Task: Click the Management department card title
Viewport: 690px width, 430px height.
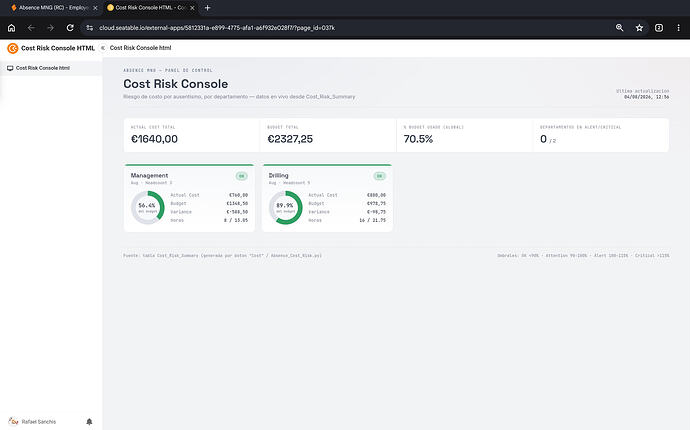Action: tap(149, 175)
